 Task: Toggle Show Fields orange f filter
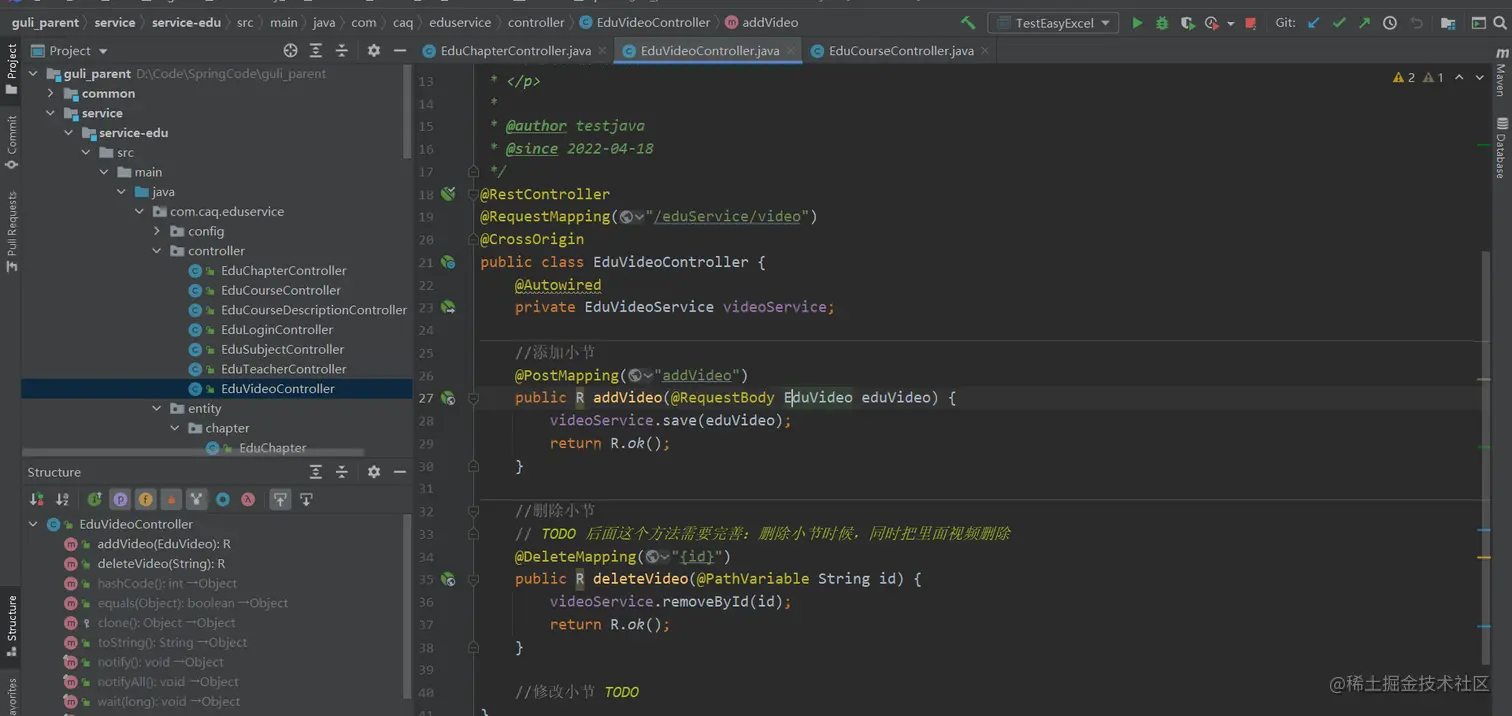tap(146, 499)
